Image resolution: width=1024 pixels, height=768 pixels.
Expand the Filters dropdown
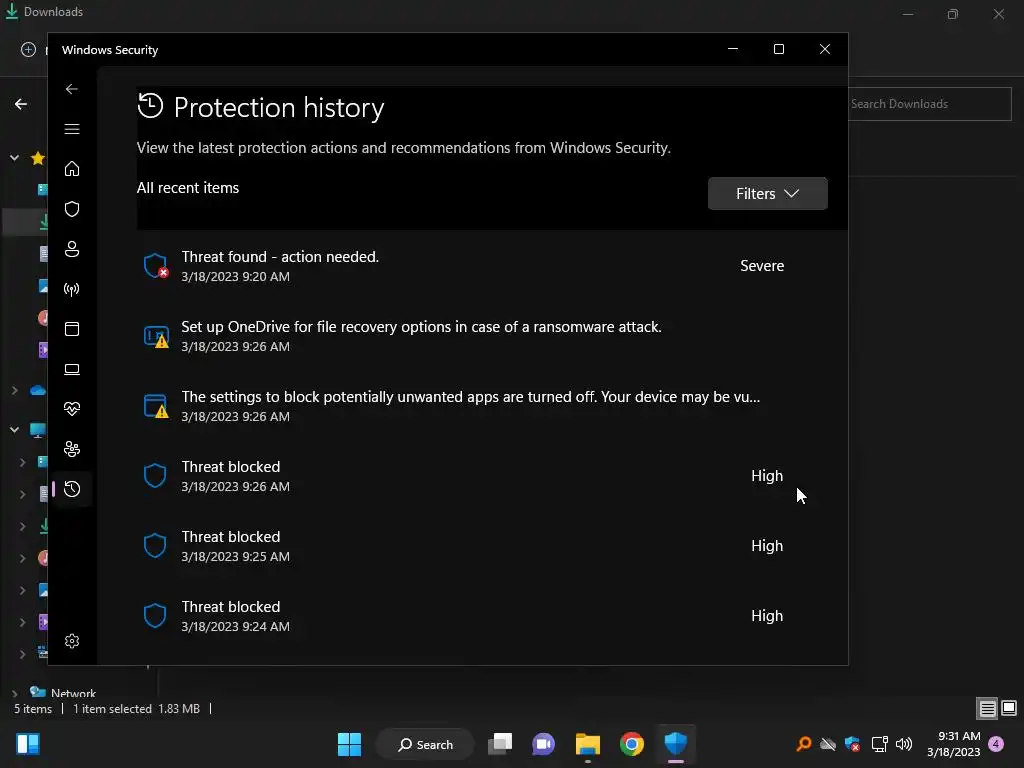767,194
